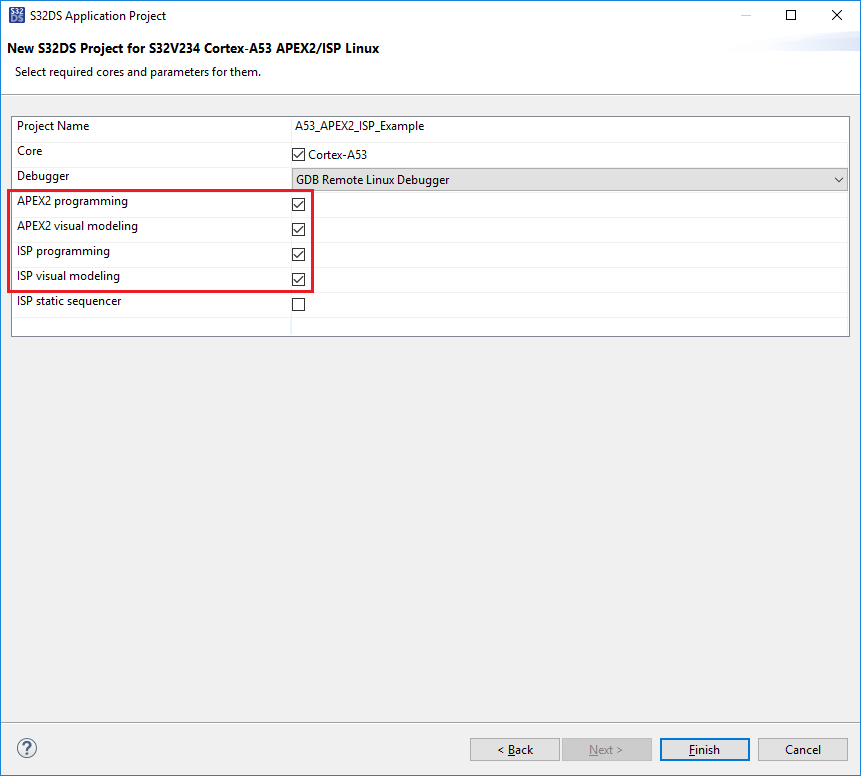Close the S32DS Application Project dialog
Image resolution: width=861 pixels, height=776 pixels.
pos(836,15)
